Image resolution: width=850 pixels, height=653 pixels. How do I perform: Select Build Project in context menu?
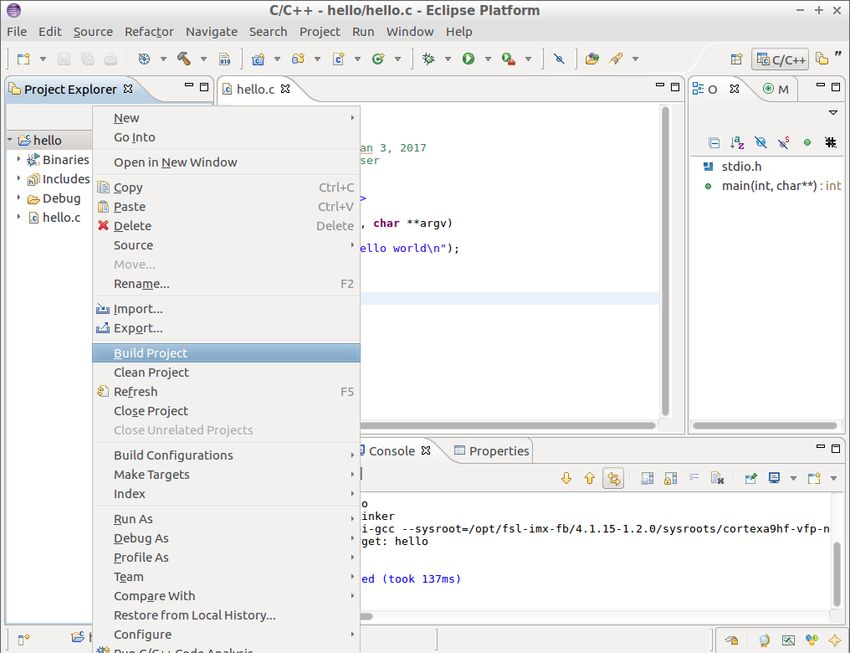[226, 353]
